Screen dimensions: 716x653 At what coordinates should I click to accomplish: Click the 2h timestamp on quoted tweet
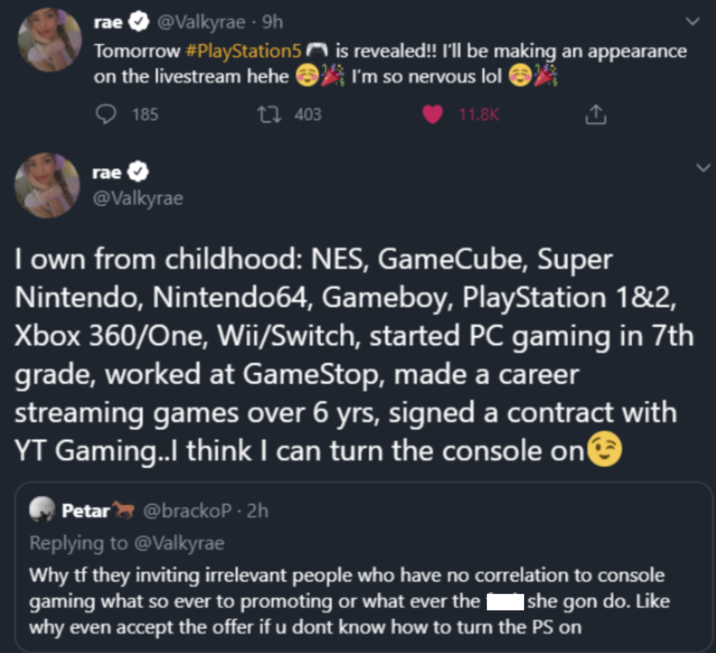pos(257,511)
